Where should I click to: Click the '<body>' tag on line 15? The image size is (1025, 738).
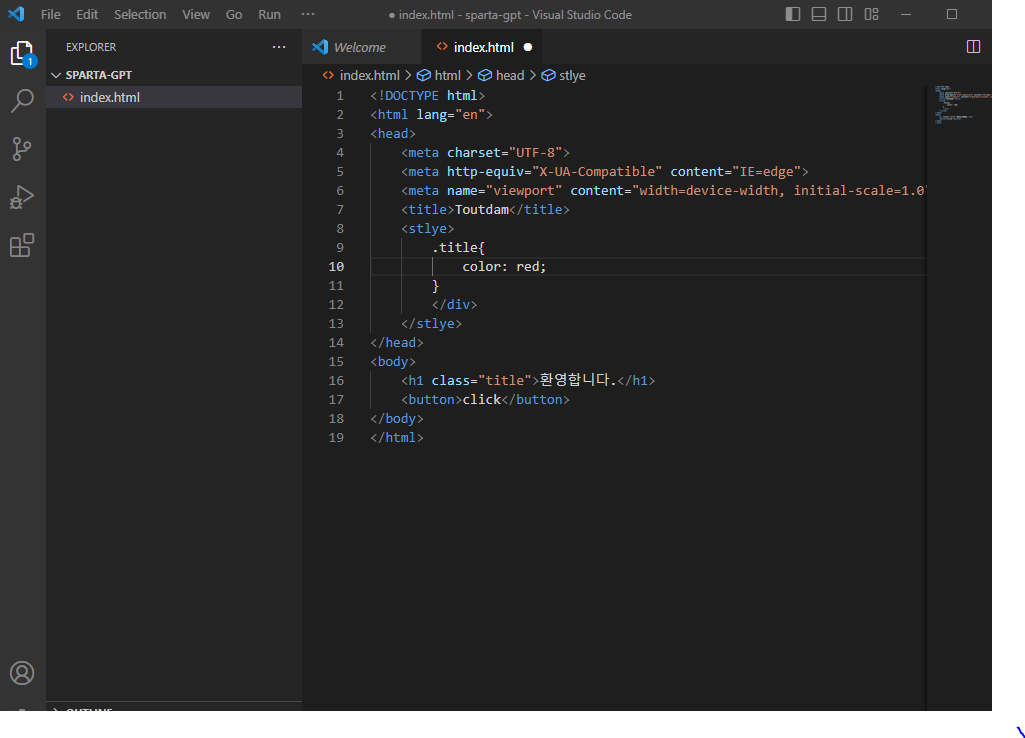[x=393, y=361]
